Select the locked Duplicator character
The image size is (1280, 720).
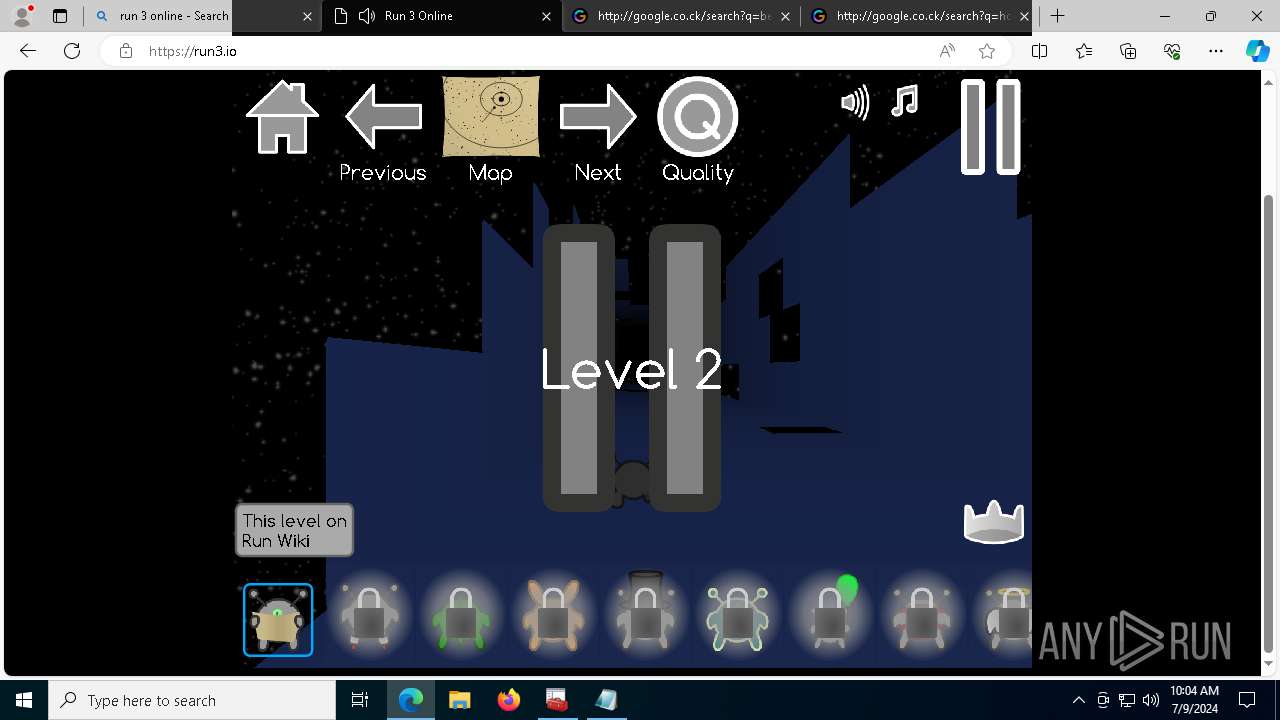coord(738,619)
